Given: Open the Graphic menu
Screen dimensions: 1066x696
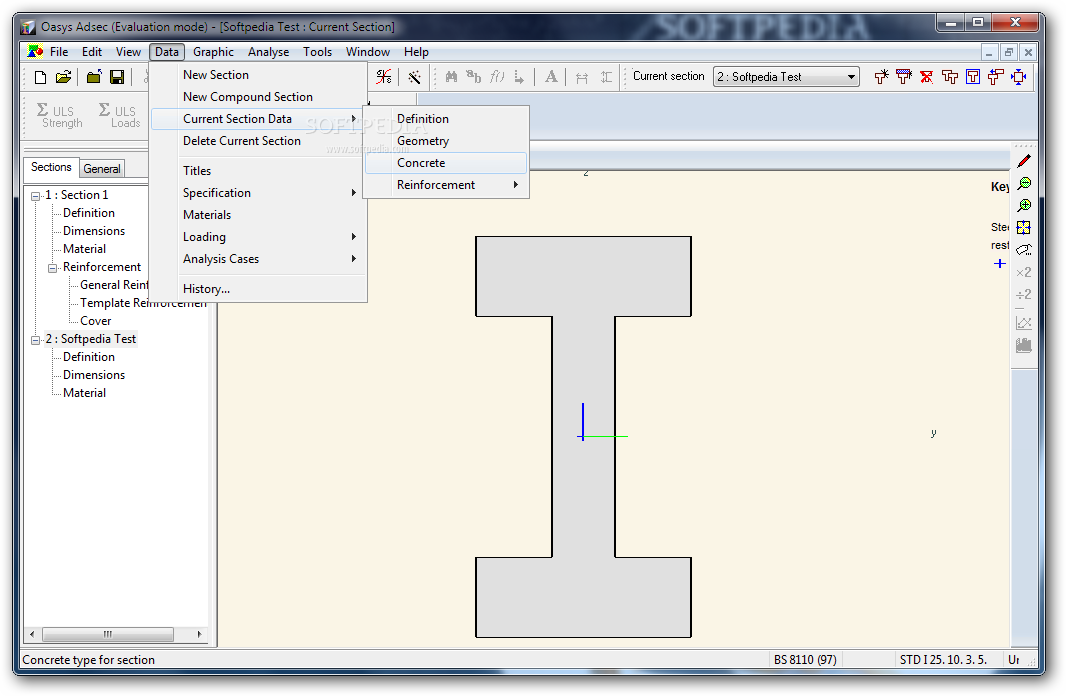Looking at the screenshot, I should [x=213, y=52].
